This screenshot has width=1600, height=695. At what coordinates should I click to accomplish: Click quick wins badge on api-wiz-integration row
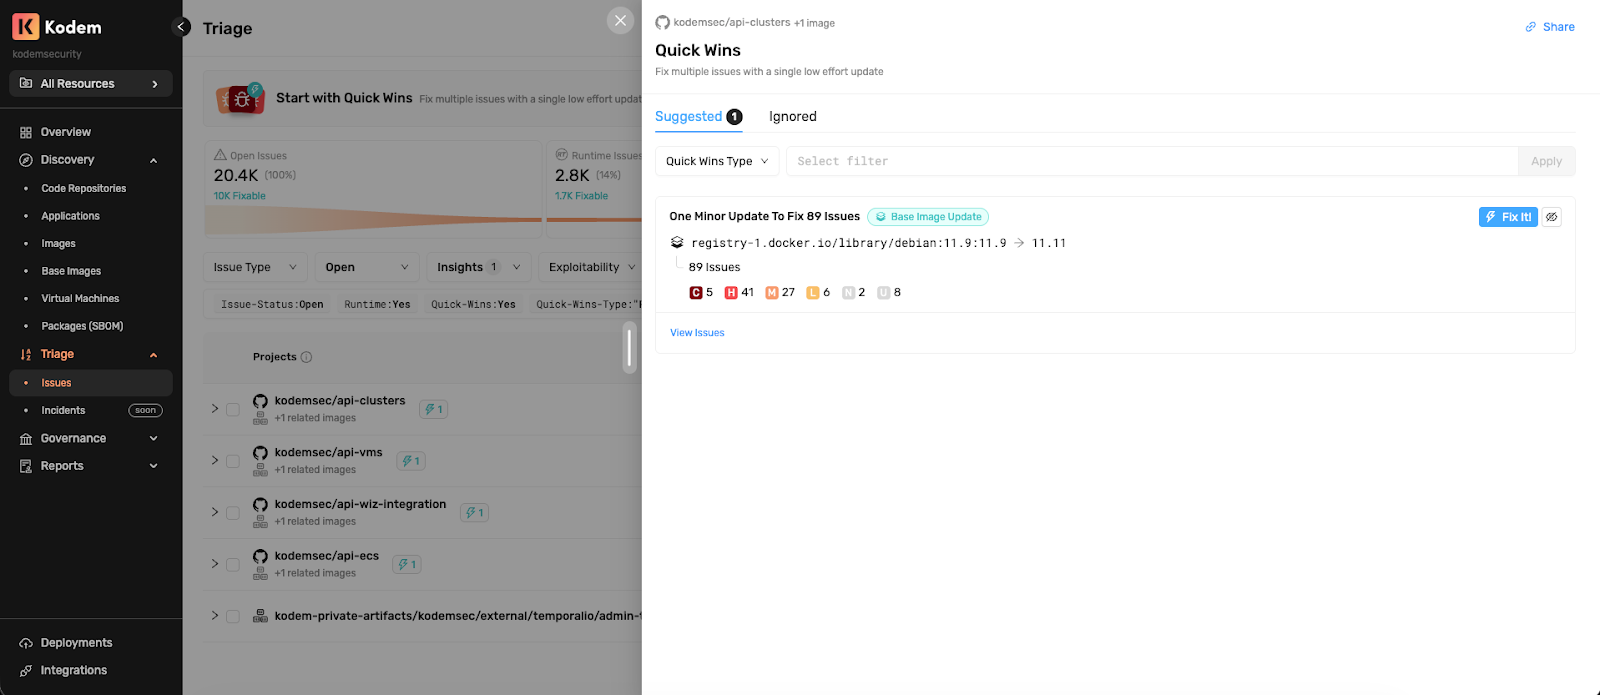click(x=474, y=513)
